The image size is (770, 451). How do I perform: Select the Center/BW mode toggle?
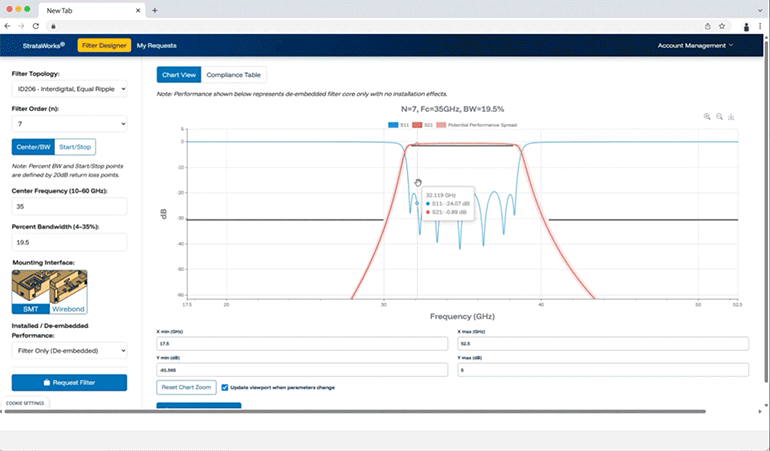(33, 147)
